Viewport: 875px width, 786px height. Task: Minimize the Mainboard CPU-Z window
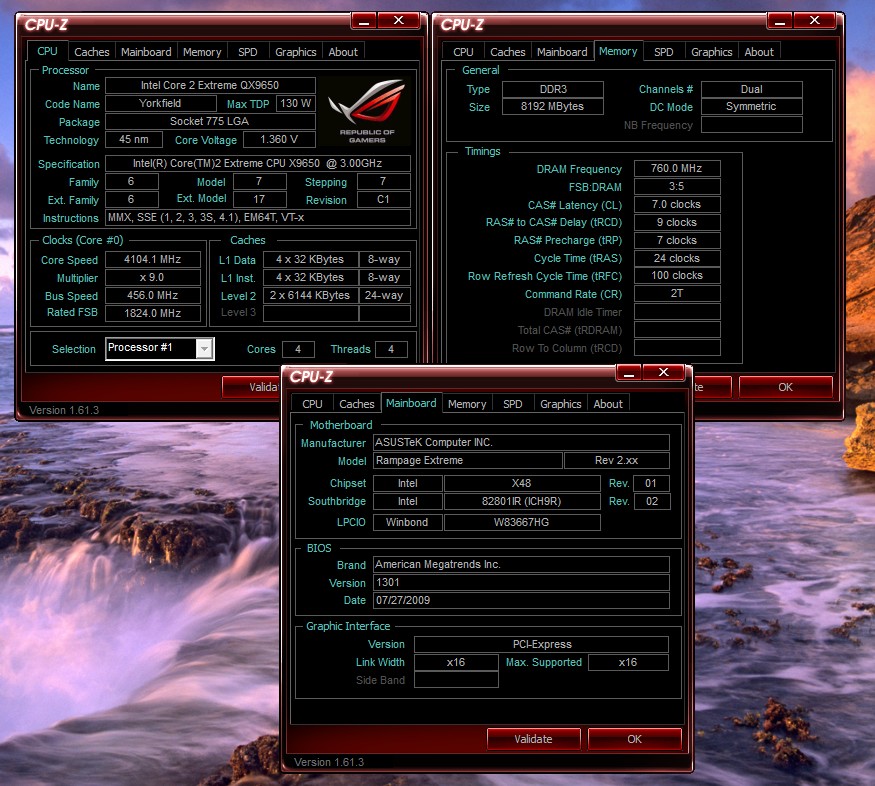[627, 372]
